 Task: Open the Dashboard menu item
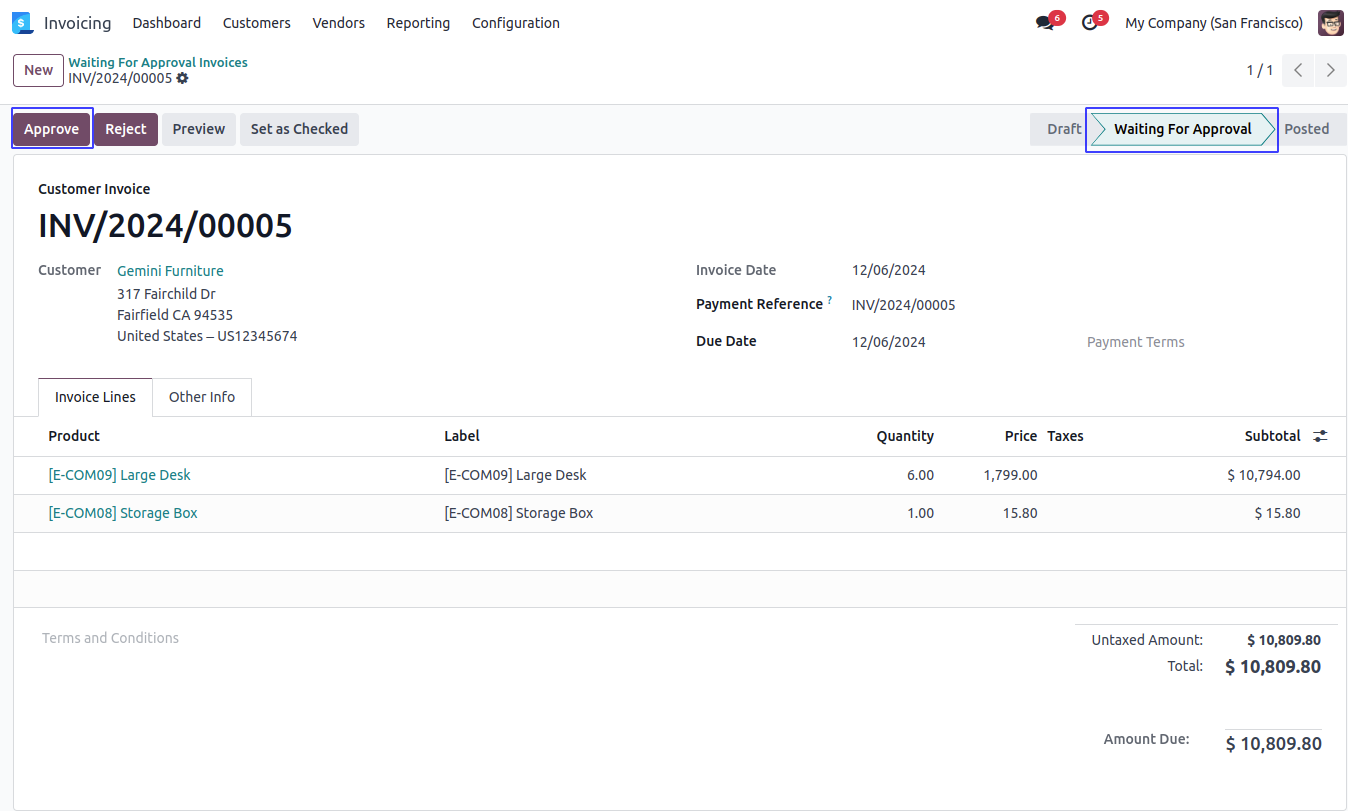pos(166,23)
